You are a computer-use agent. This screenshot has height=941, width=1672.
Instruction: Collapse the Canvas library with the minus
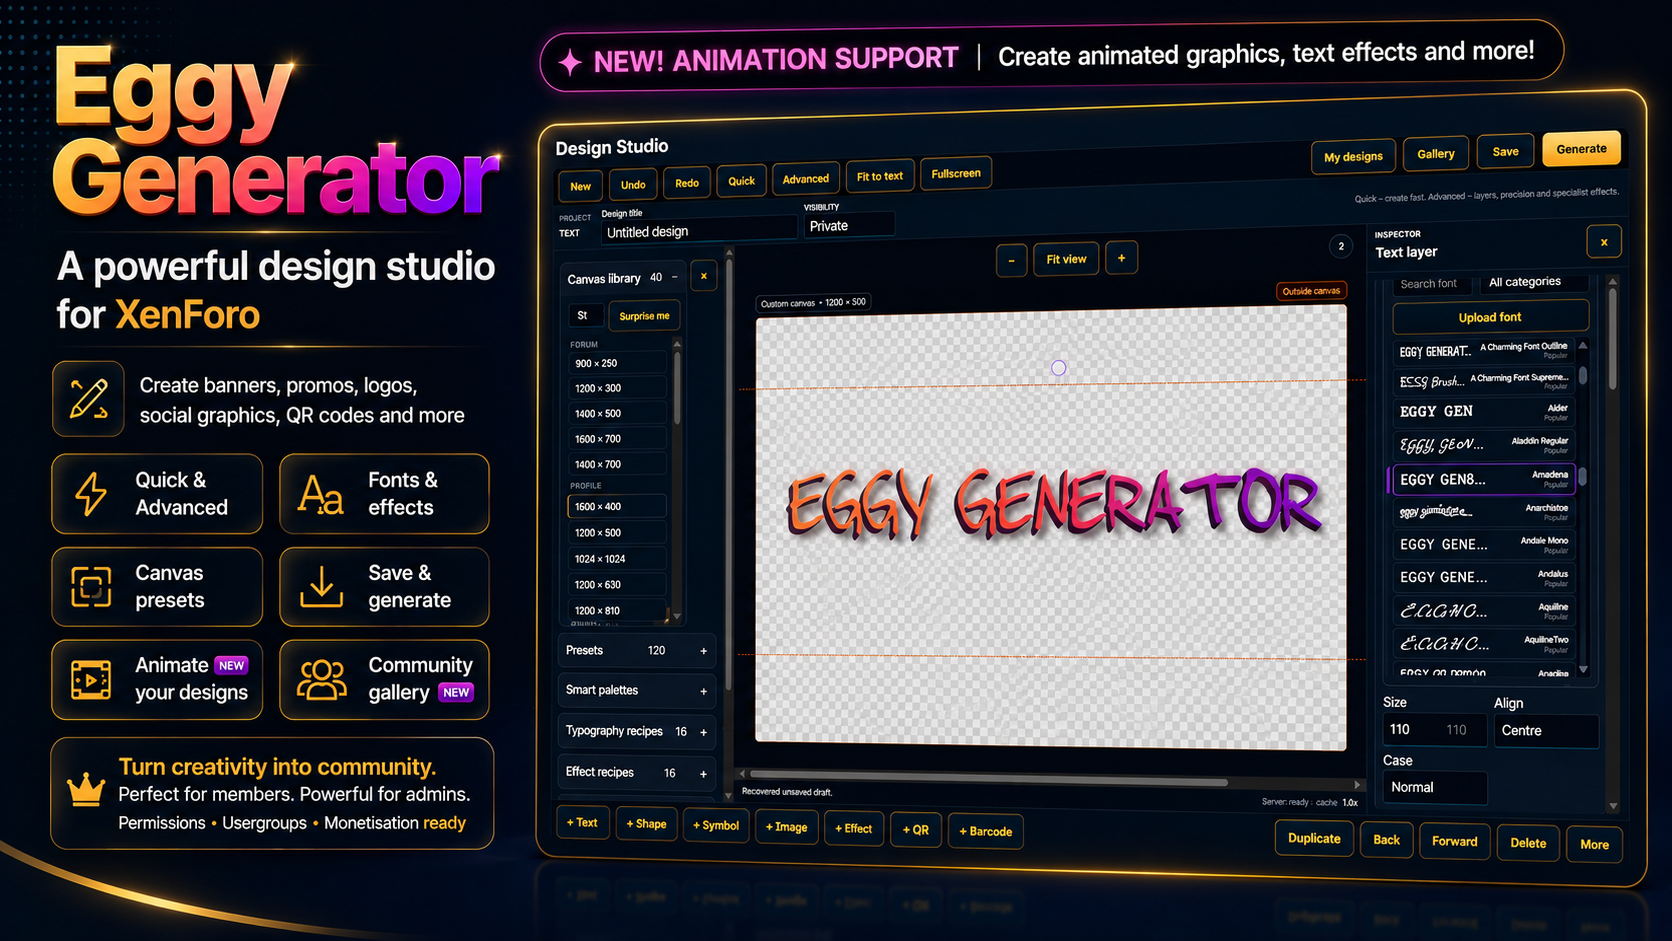(x=675, y=277)
